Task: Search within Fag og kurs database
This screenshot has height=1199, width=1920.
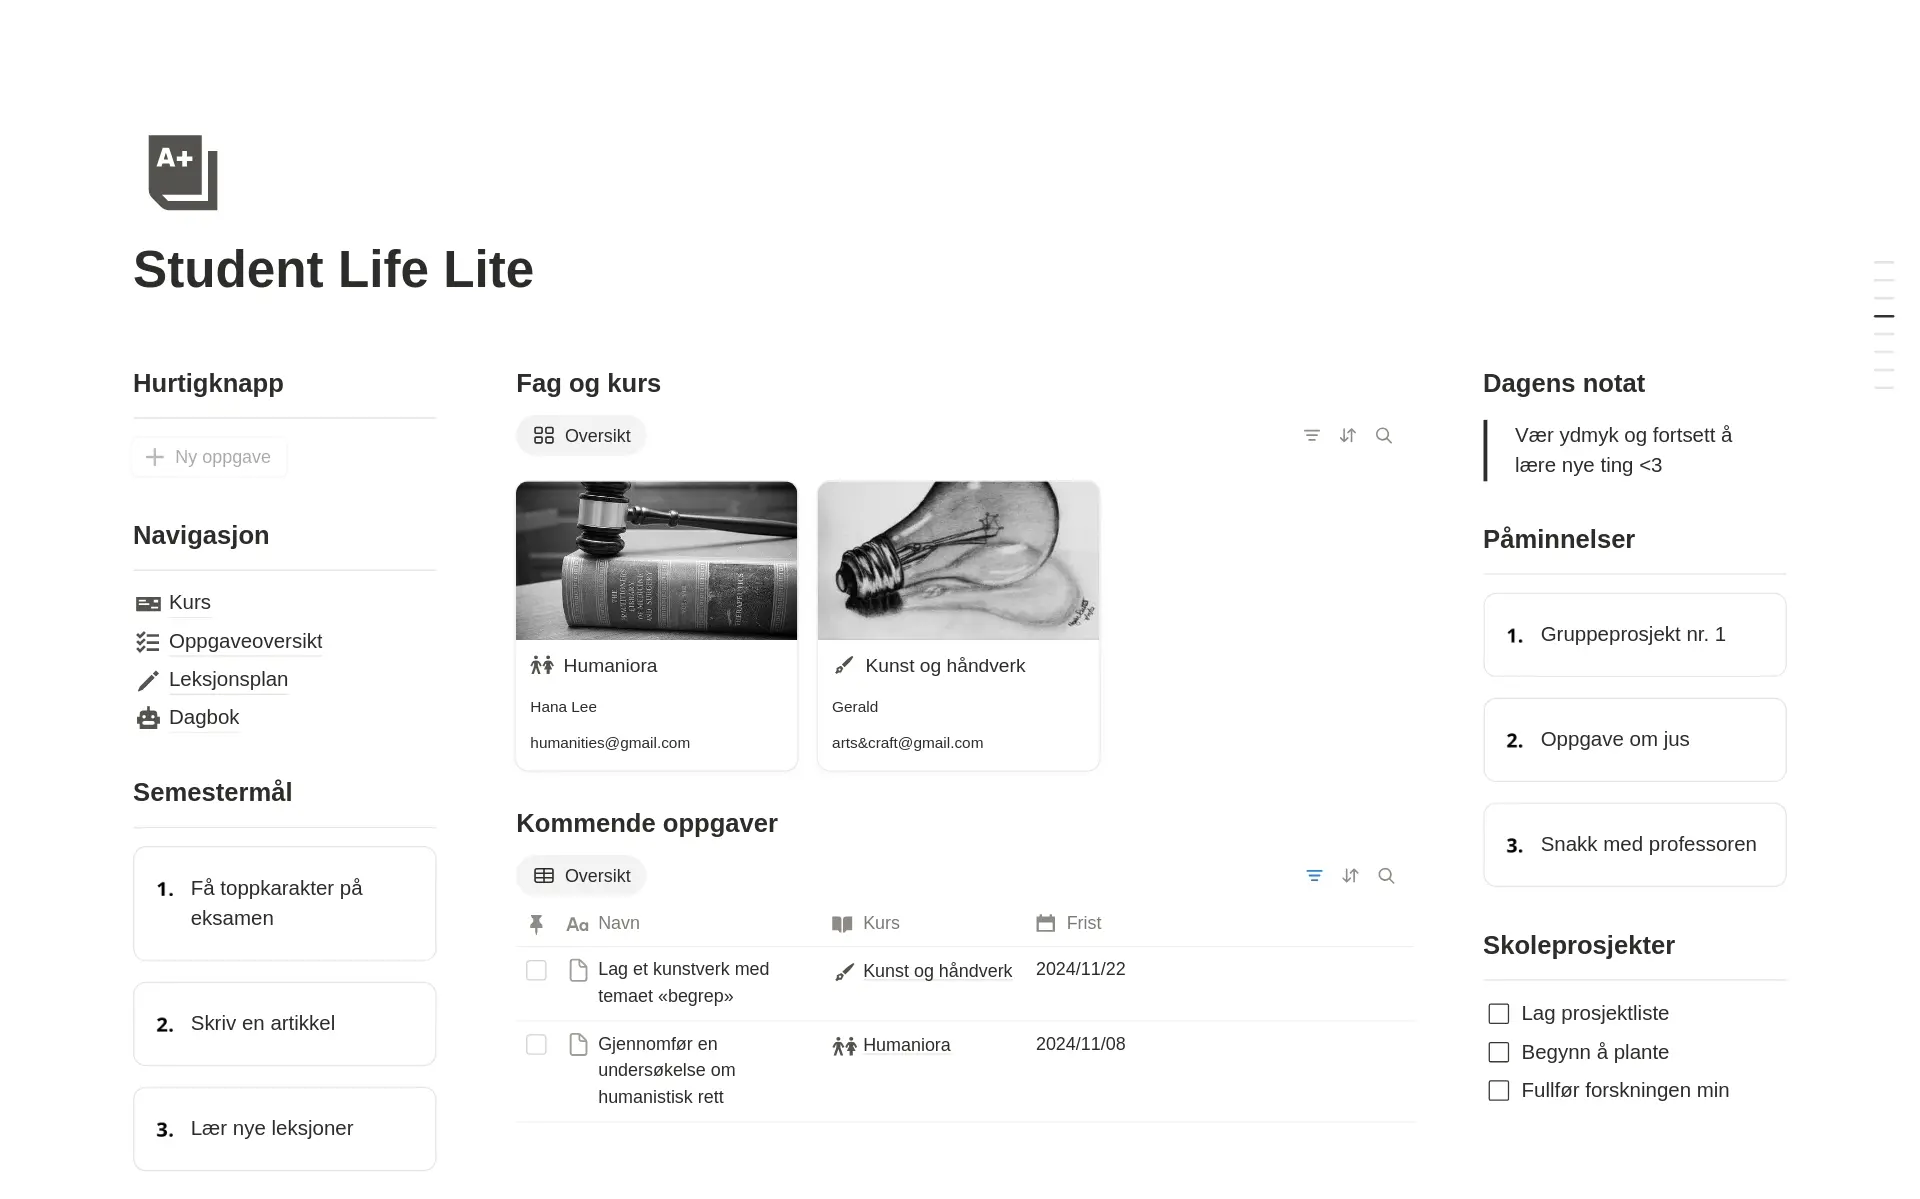Action: pyautogui.click(x=1384, y=435)
